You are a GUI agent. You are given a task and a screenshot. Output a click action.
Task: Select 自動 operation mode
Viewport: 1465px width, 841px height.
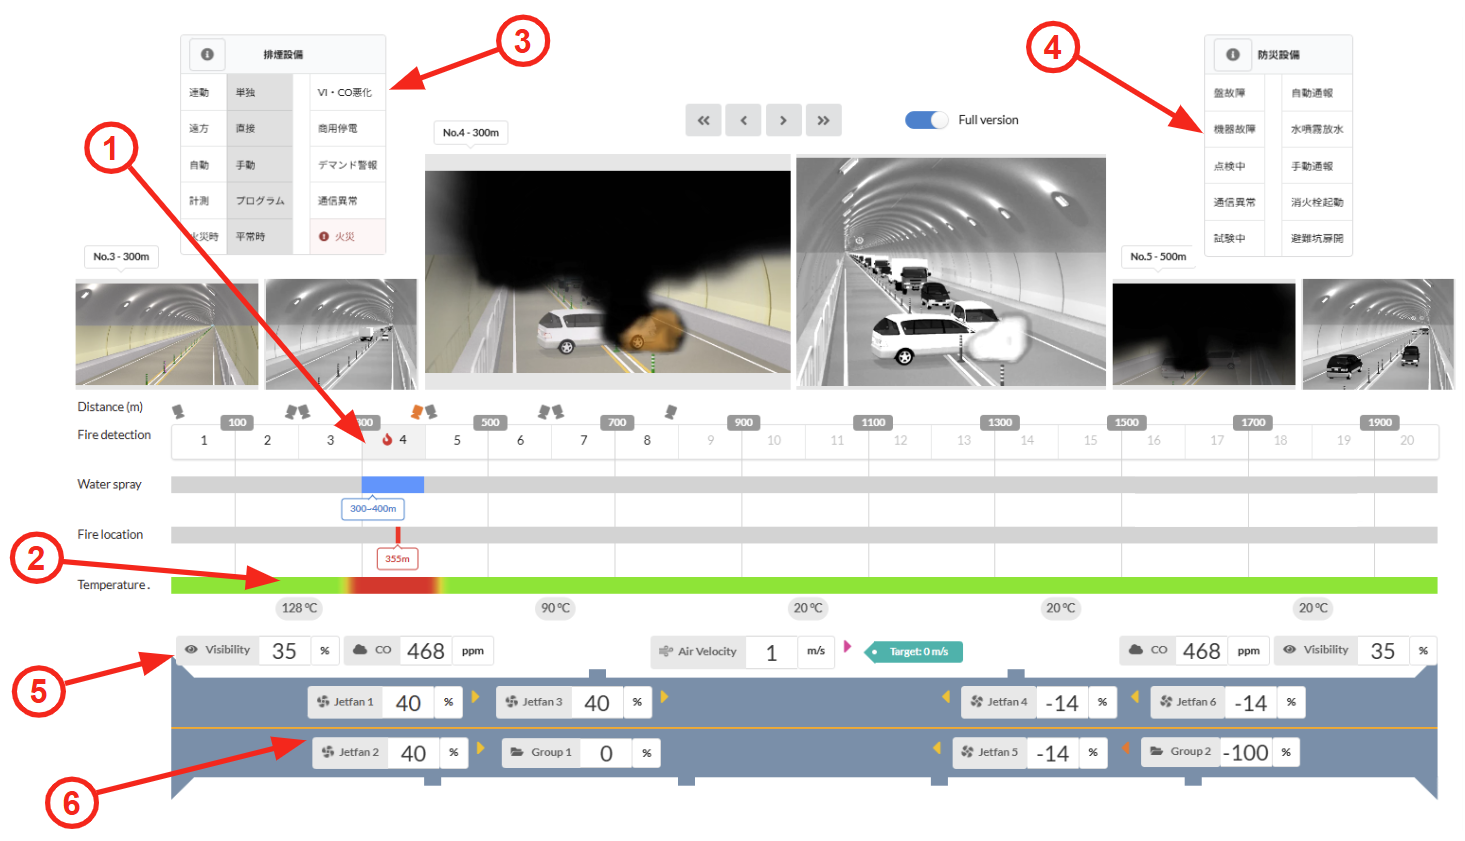pos(204,165)
